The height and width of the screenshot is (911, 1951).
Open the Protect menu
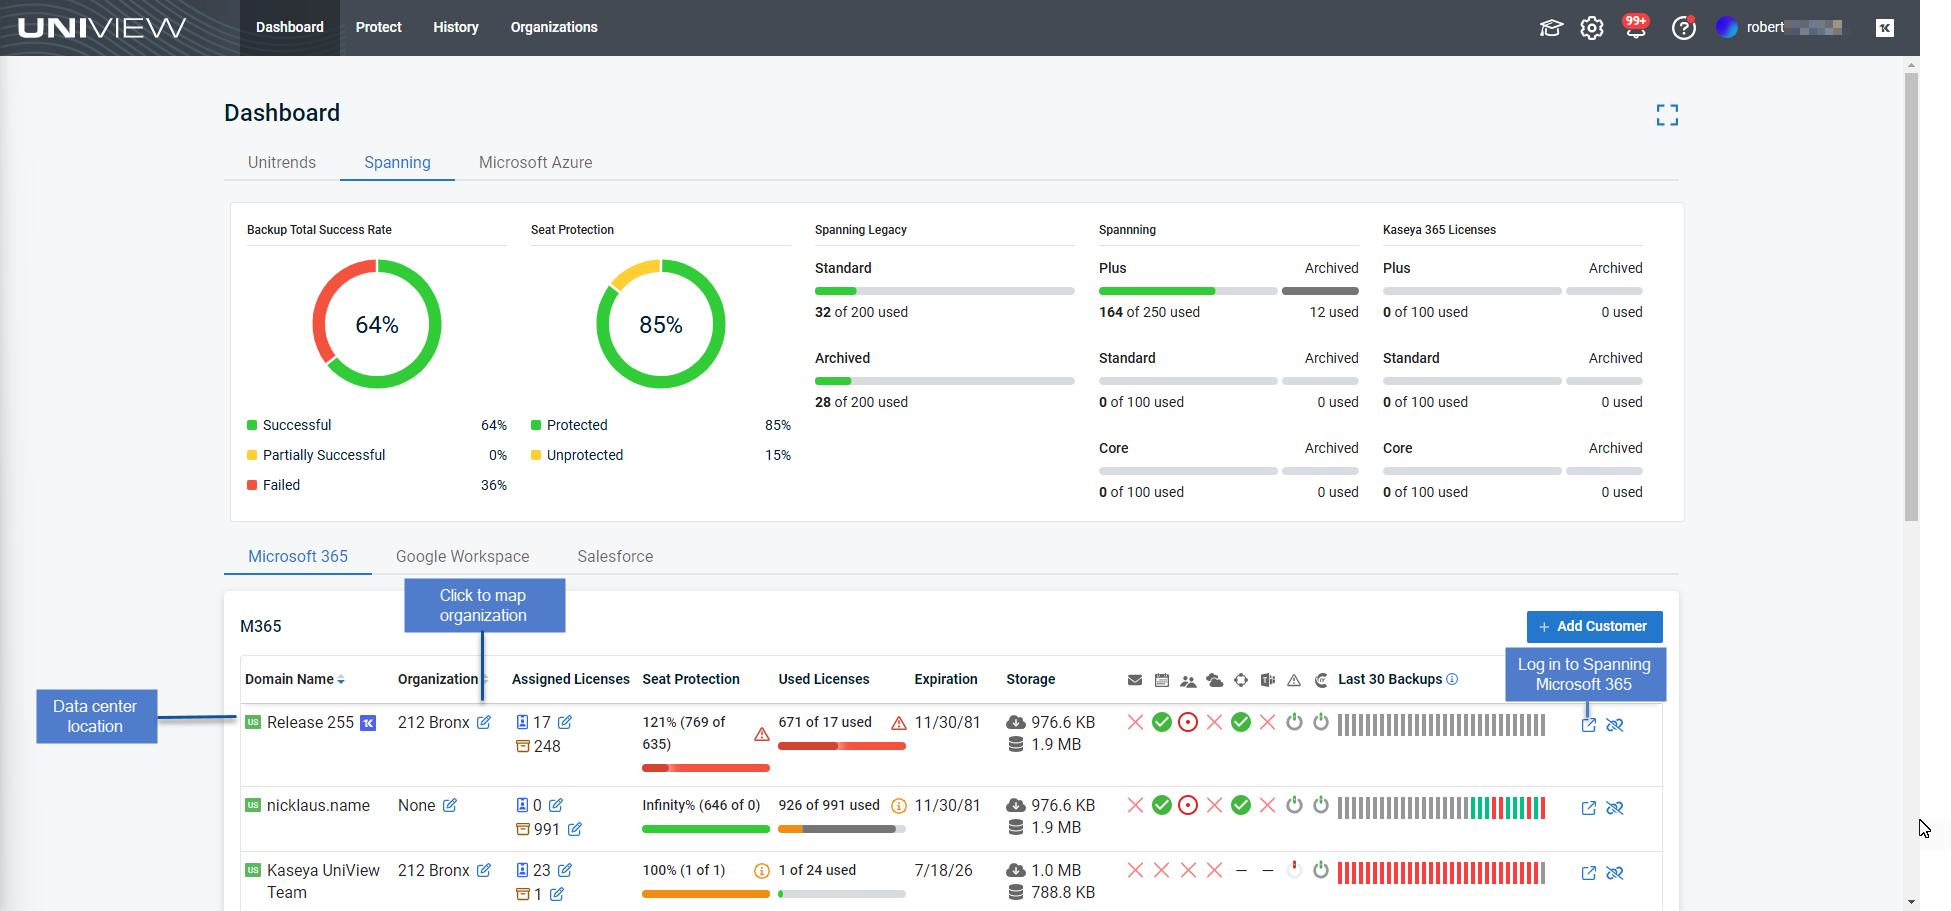[379, 27]
